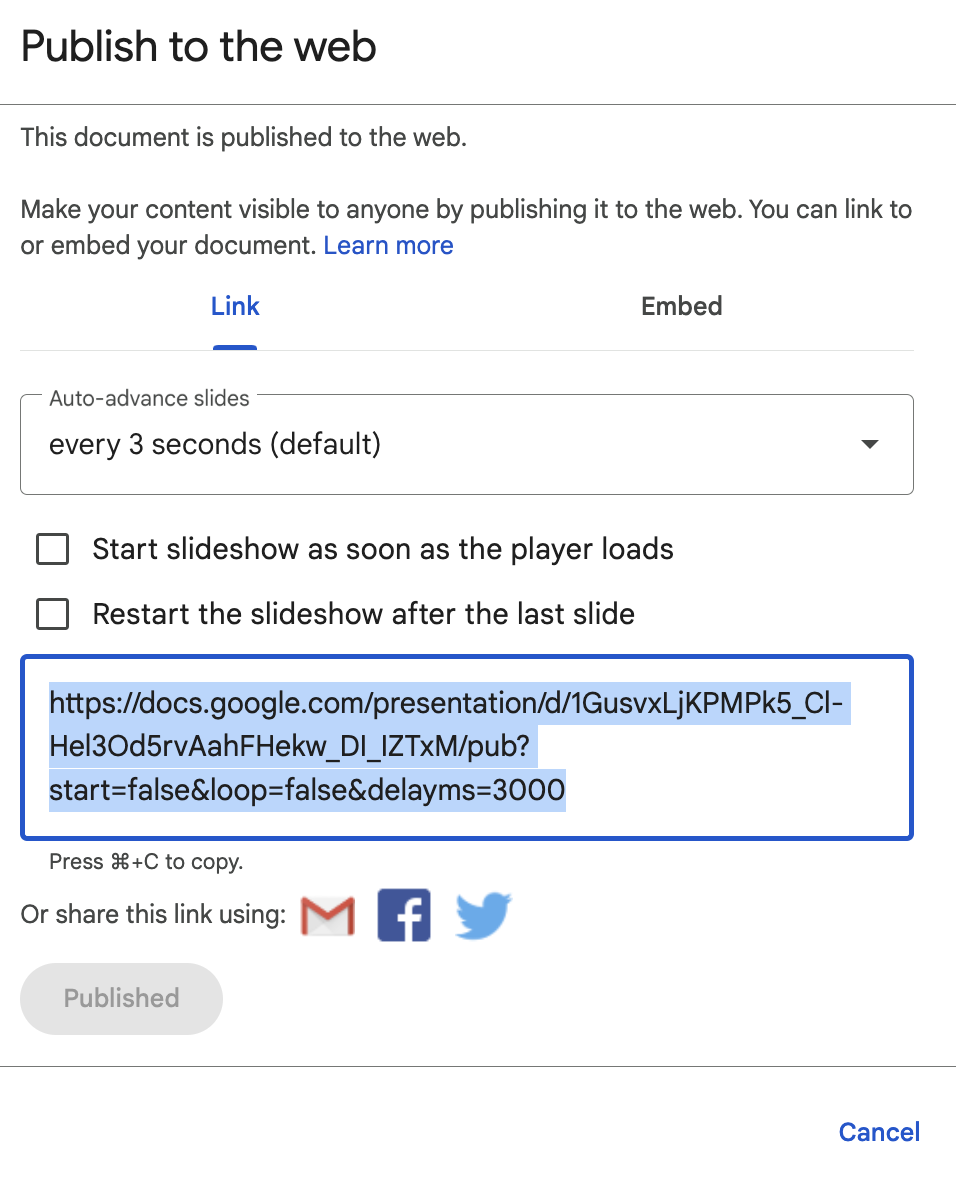Switch to the Embed tab
Screen dimensions: 956x1188
point(682,307)
